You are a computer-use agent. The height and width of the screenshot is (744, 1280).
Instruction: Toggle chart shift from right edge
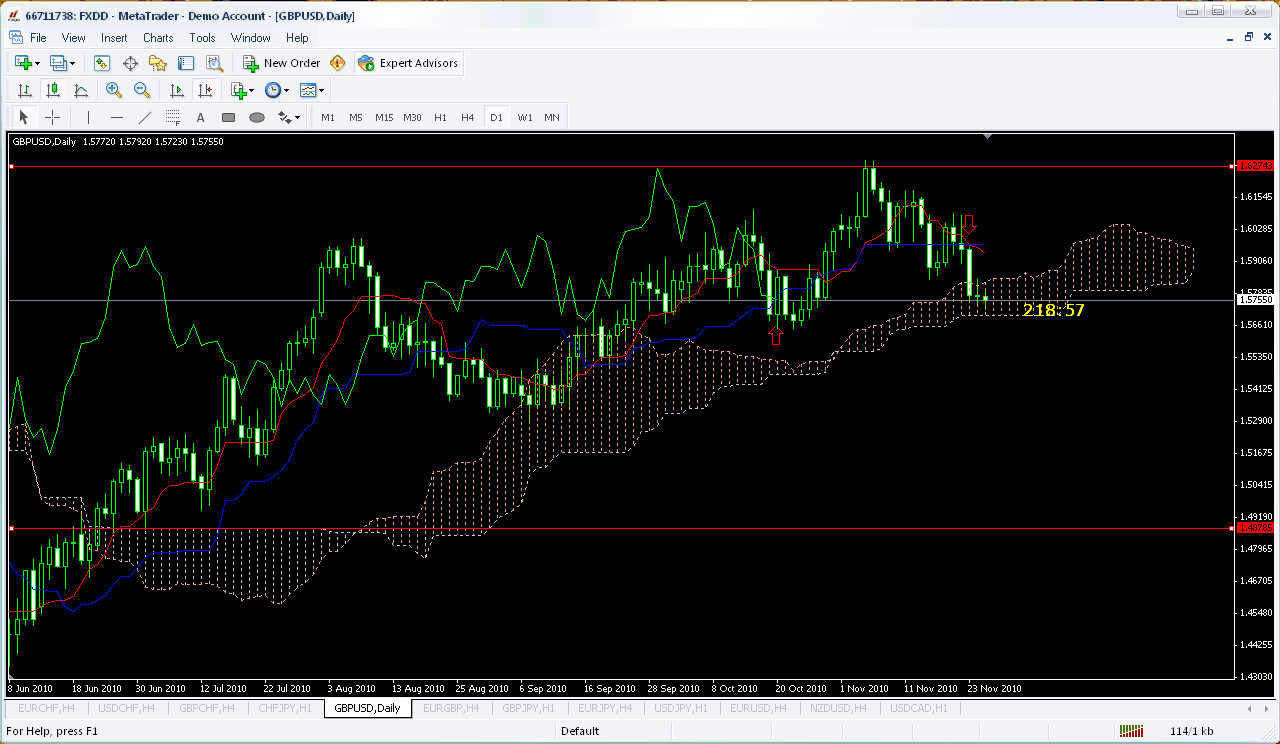click(x=205, y=90)
